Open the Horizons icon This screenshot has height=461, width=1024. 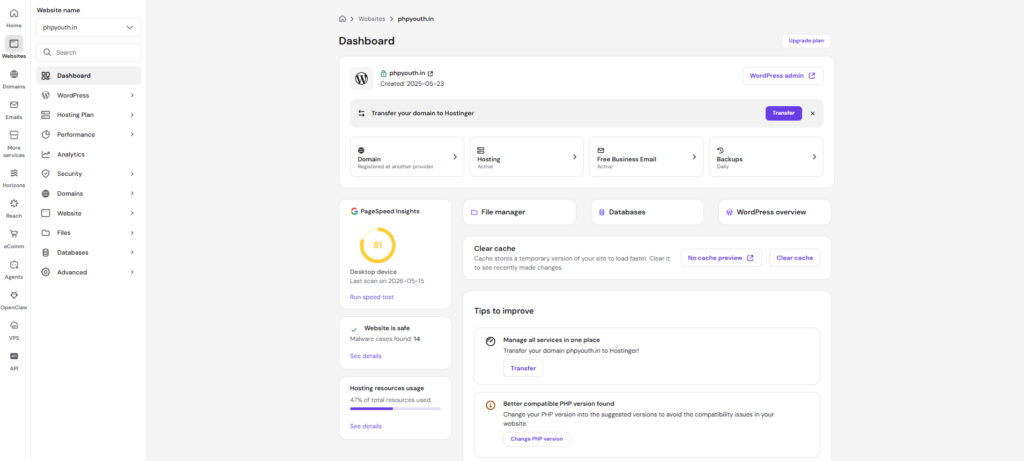(x=14, y=173)
